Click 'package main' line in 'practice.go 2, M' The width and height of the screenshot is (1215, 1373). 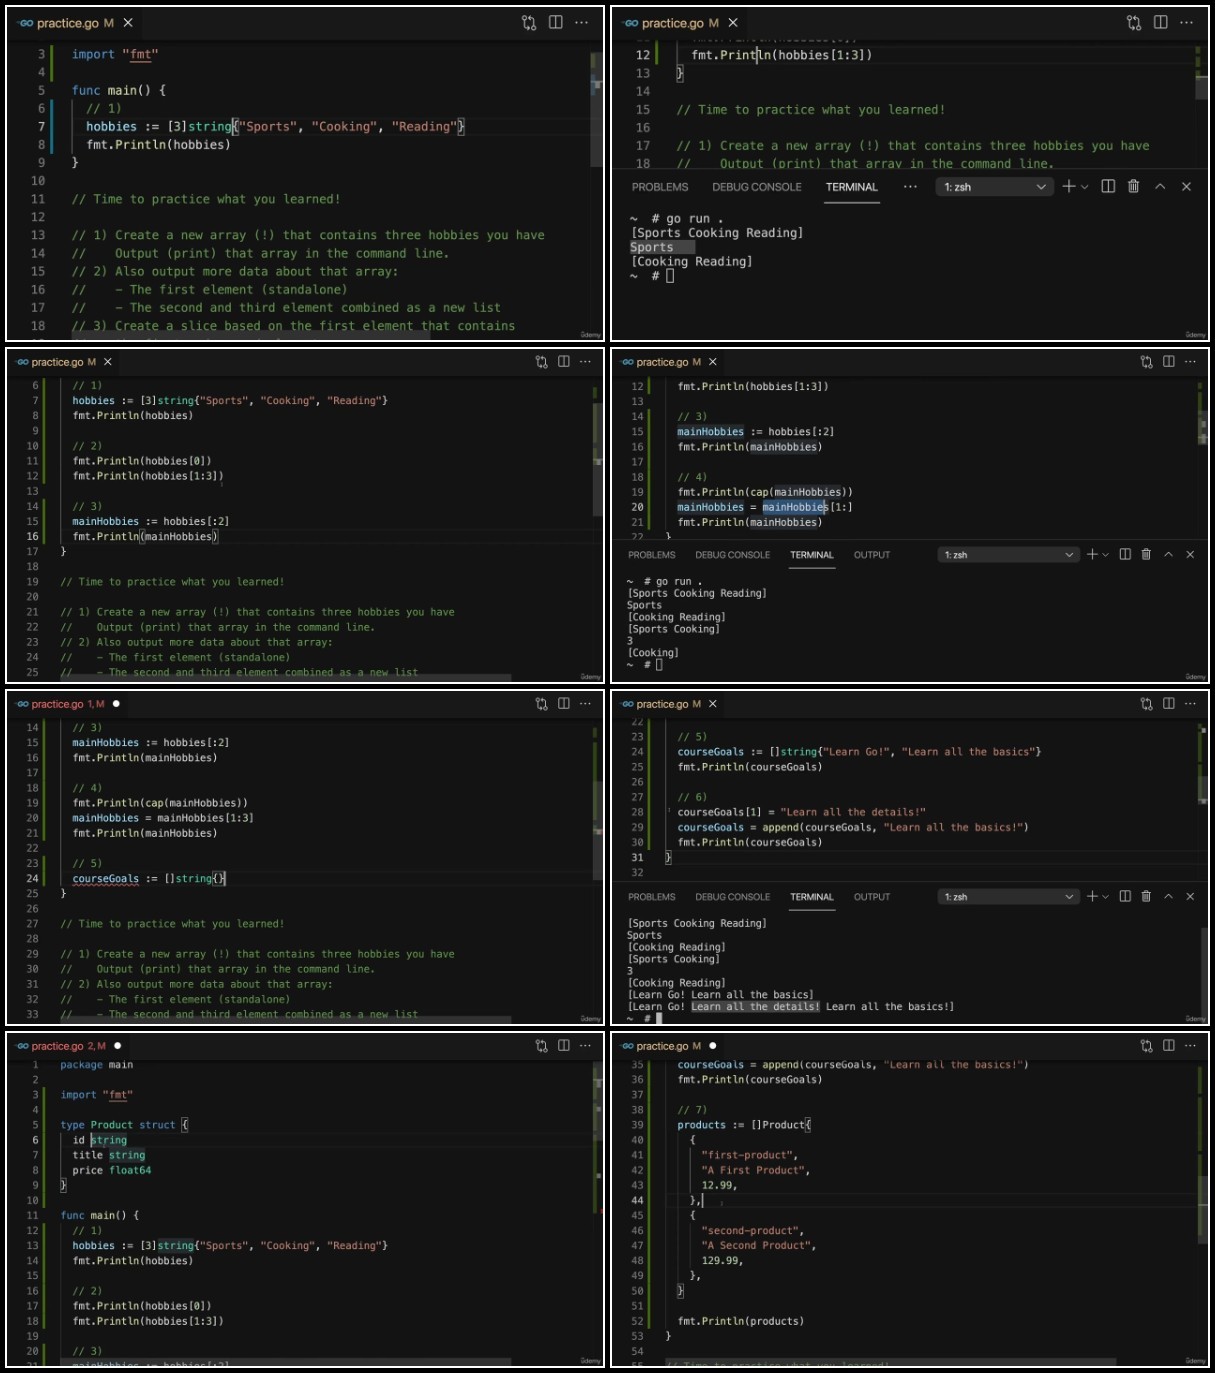[96, 1065]
